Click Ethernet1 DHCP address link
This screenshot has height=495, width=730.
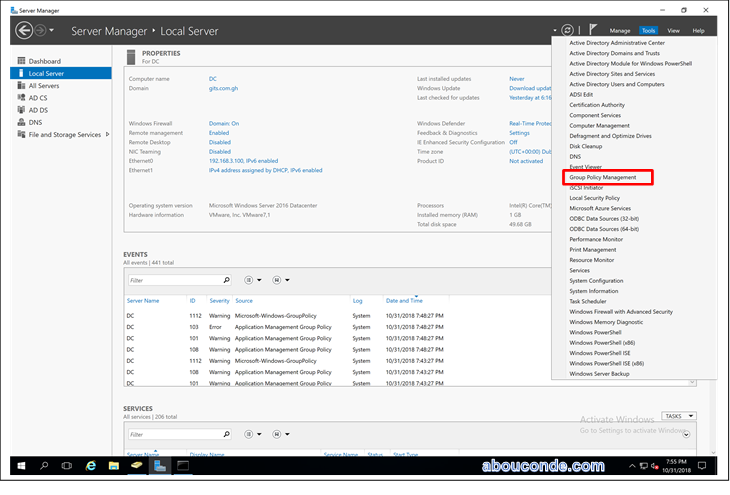265,170
